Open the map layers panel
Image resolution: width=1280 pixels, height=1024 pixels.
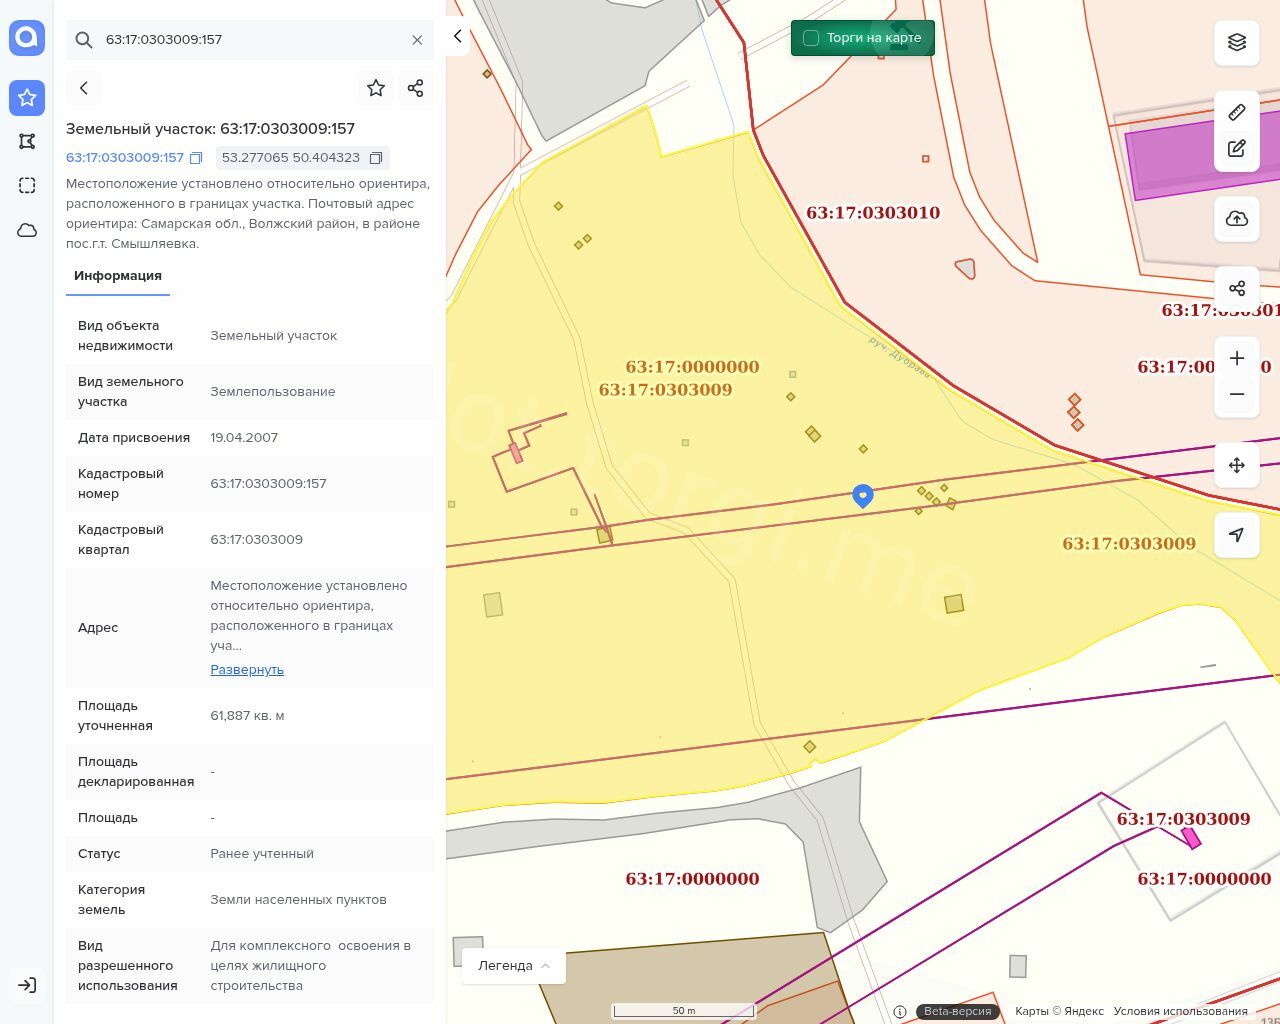[1237, 42]
